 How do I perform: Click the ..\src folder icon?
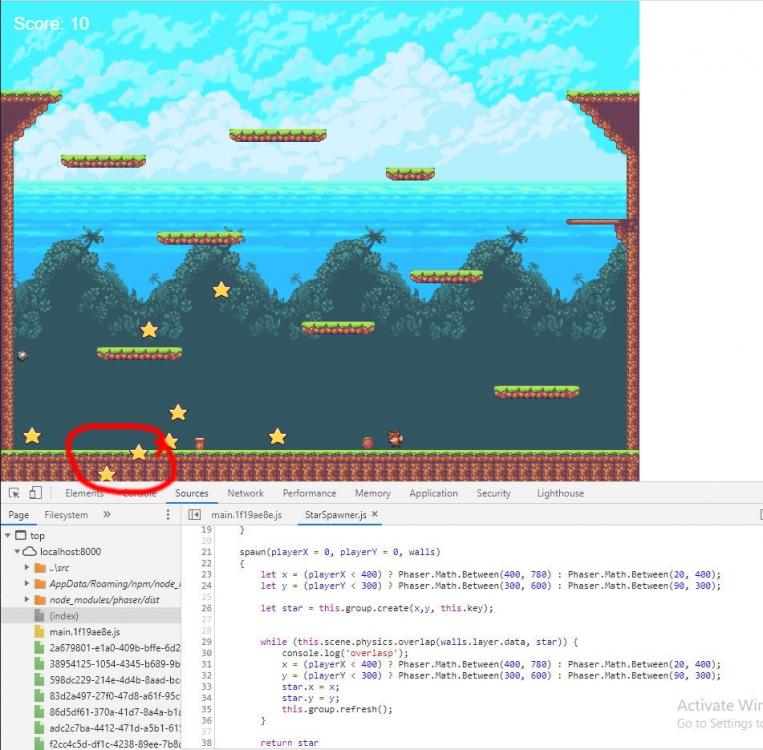tap(40, 567)
